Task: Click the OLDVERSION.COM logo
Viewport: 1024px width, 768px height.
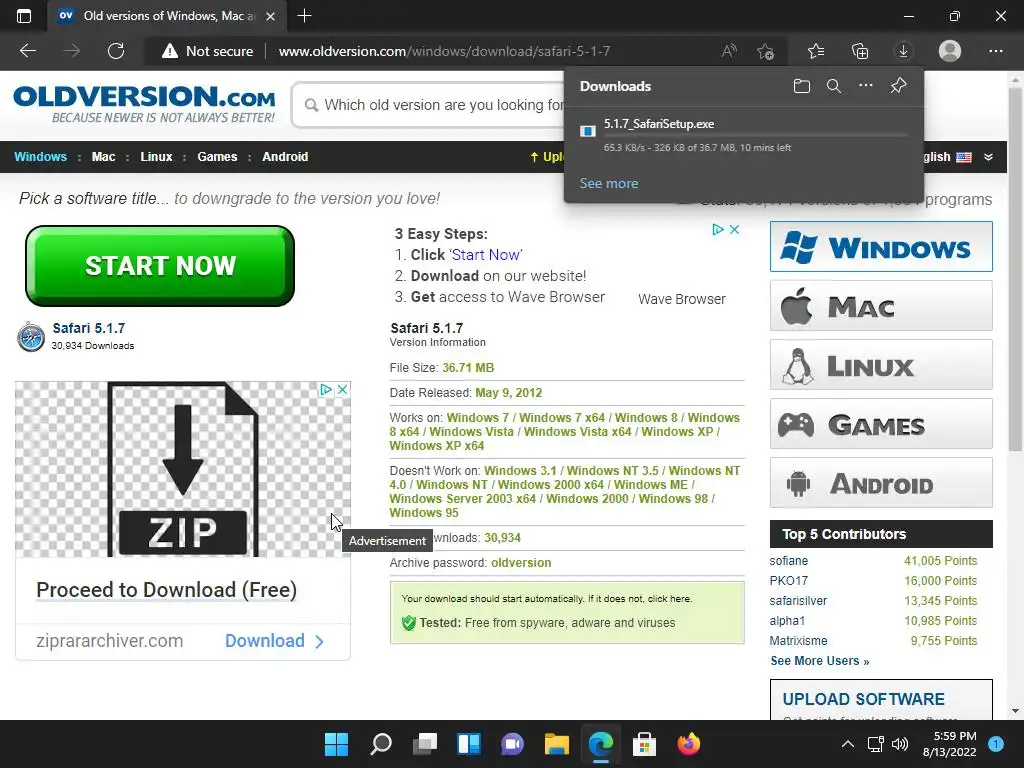Action: pyautogui.click(x=144, y=104)
